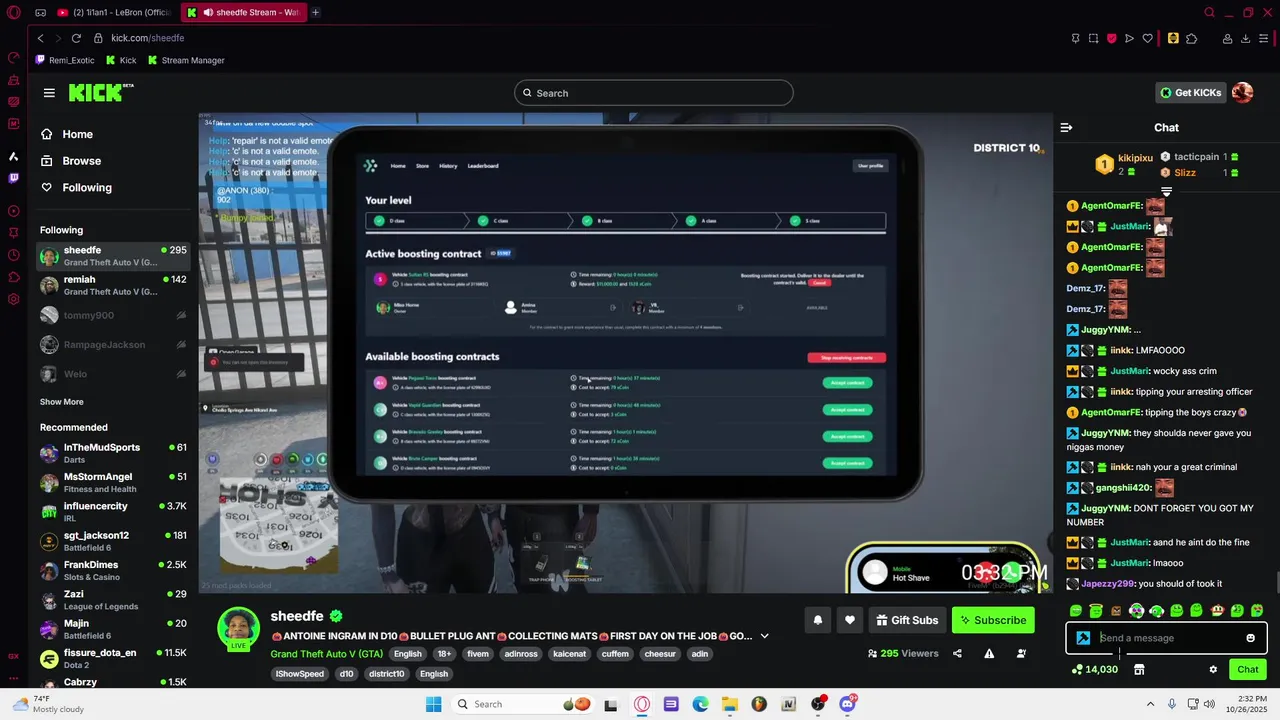Image resolution: width=1280 pixels, height=720 pixels.
Task: Open the Stream Manager bookmark
Action: (186, 60)
